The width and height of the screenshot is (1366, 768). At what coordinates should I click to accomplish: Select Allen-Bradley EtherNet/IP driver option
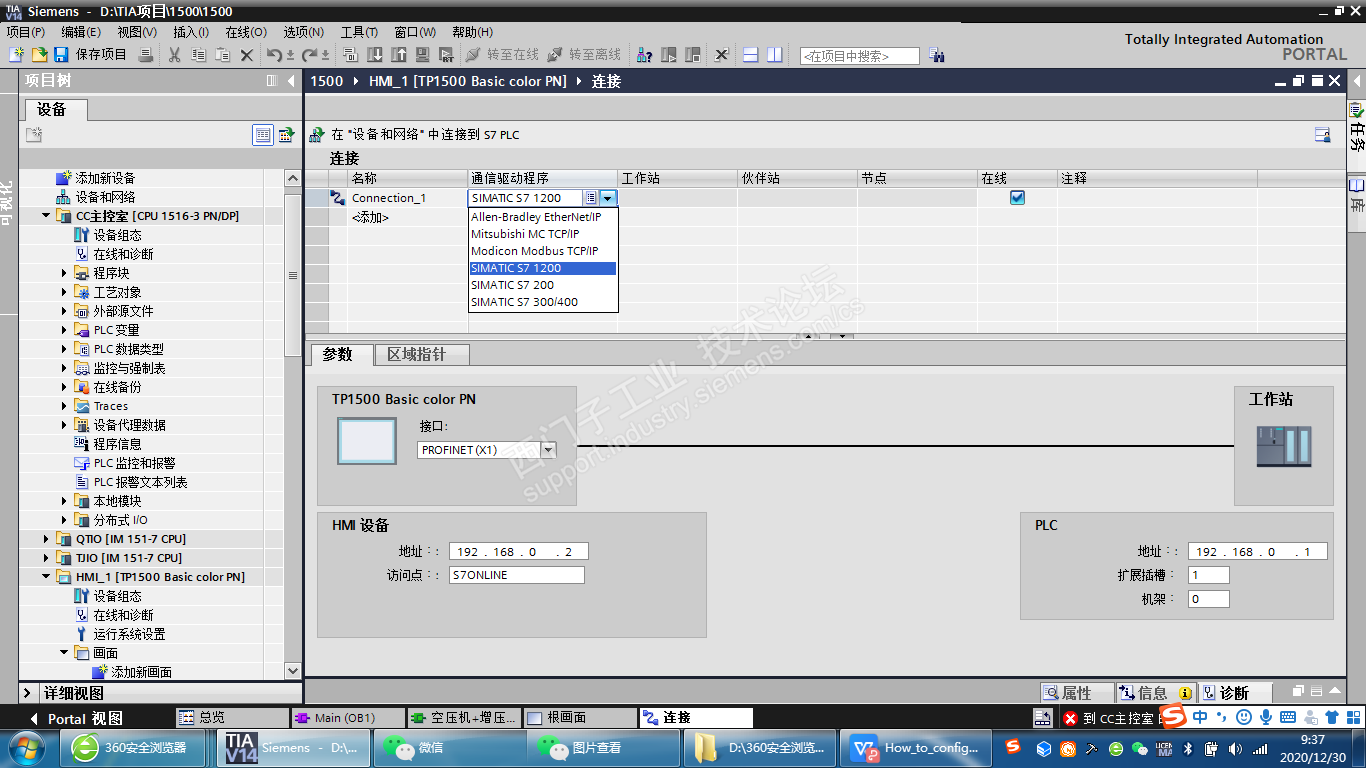543,217
